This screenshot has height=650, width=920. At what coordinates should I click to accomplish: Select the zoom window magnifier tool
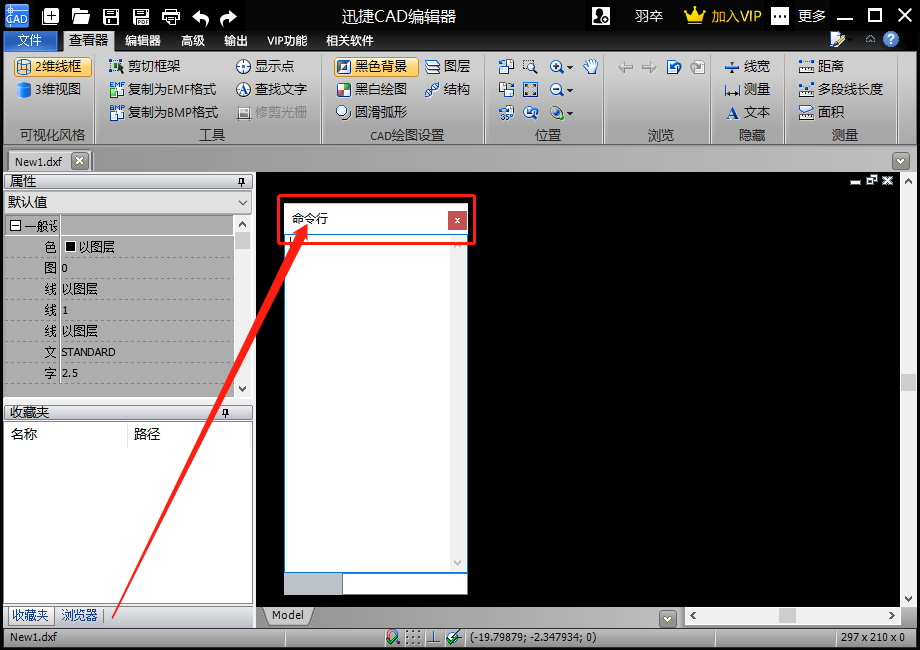pyautogui.click(x=530, y=66)
